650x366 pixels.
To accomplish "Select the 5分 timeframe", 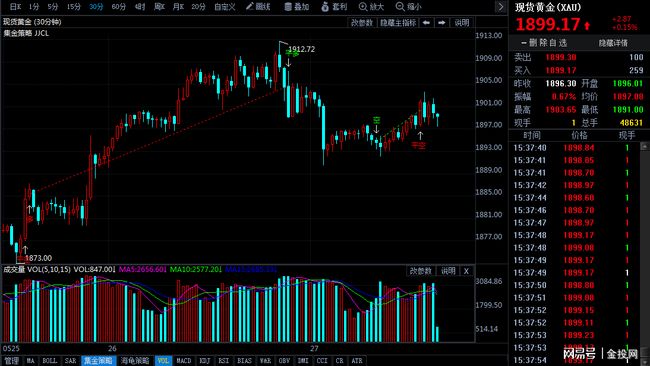I will (53, 7).
